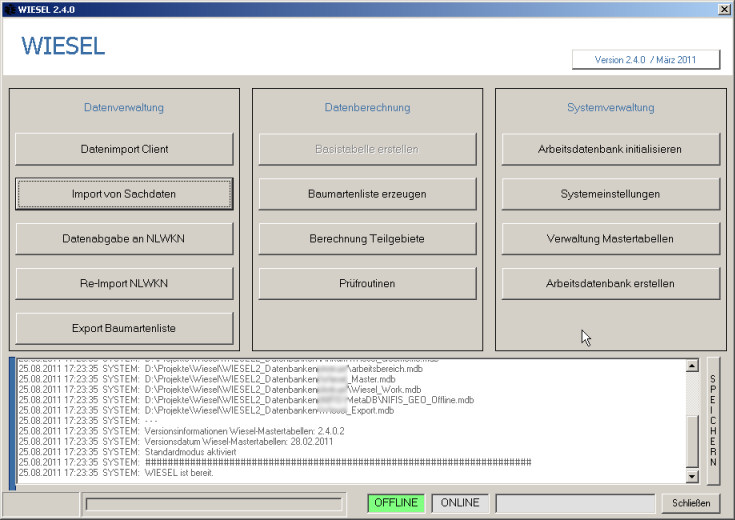The width and height of the screenshot is (735, 520).
Task: Open Import von Sachdaten
Action: point(124,194)
